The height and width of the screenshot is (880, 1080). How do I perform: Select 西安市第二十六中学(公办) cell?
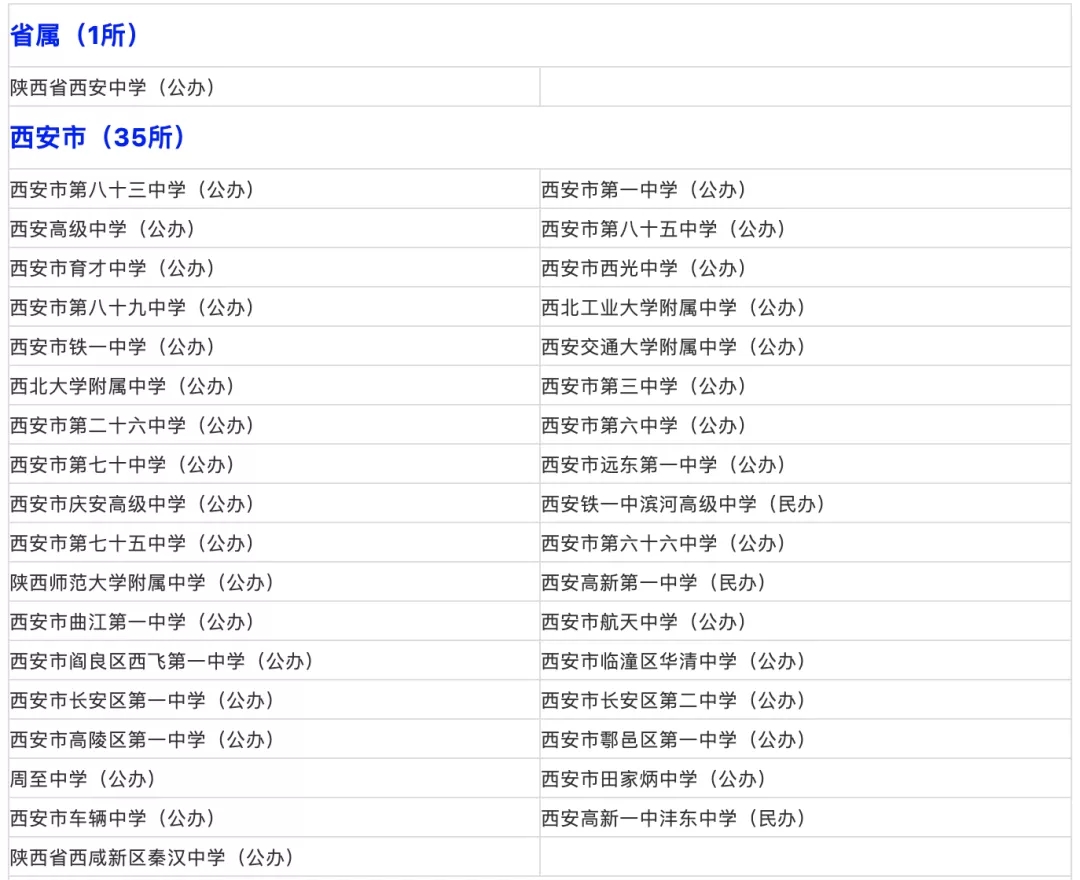274,424
